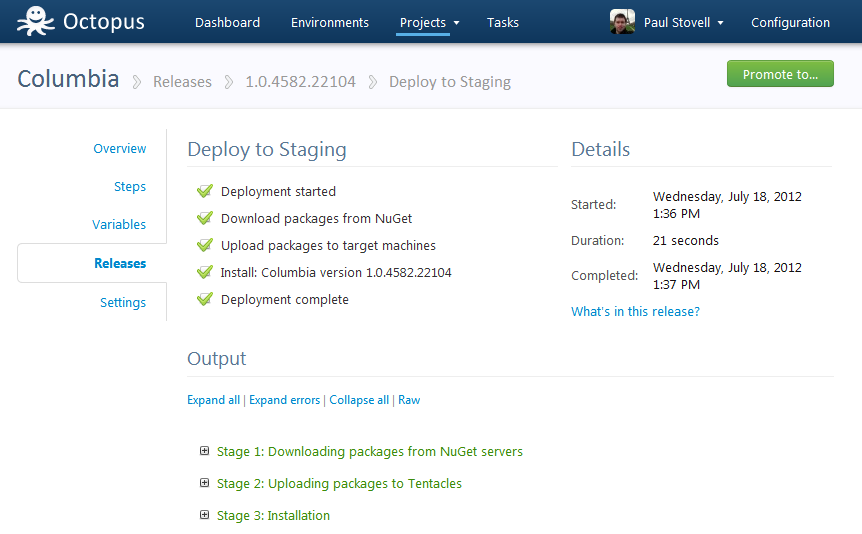Image resolution: width=862 pixels, height=534 pixels.
Task: Switch to the Settings side tab
Action: 123,302
